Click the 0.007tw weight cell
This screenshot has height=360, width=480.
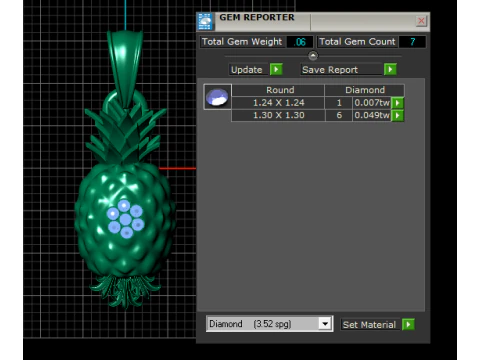coord(372,103)
